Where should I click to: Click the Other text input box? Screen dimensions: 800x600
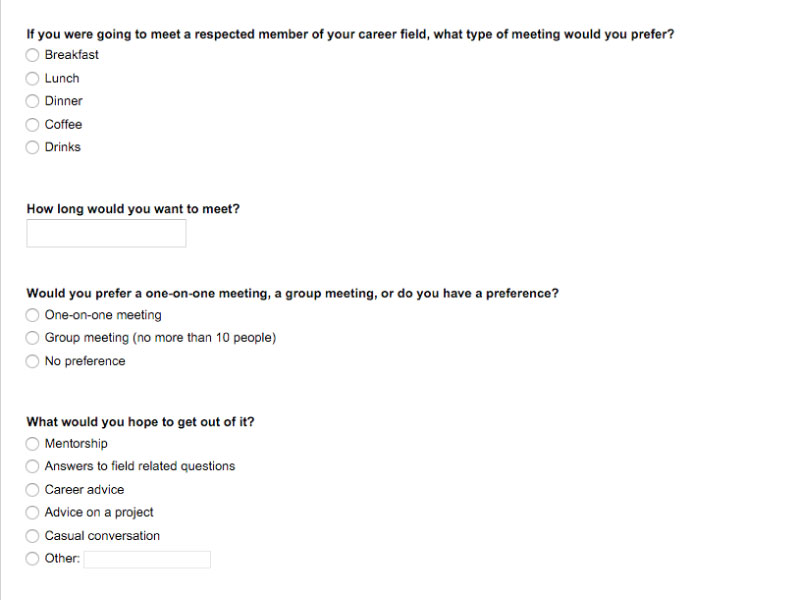147,560
